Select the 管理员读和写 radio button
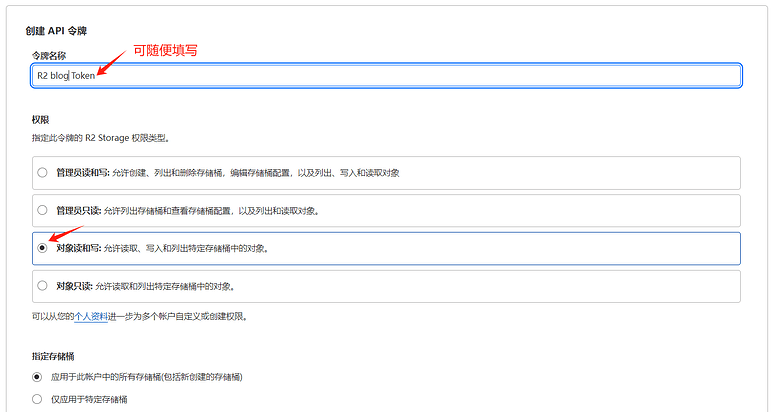 (x=42, y=172)
